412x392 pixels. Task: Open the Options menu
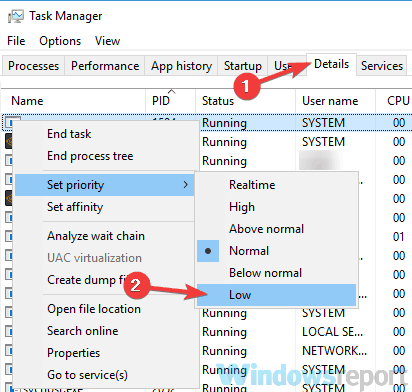60,41
